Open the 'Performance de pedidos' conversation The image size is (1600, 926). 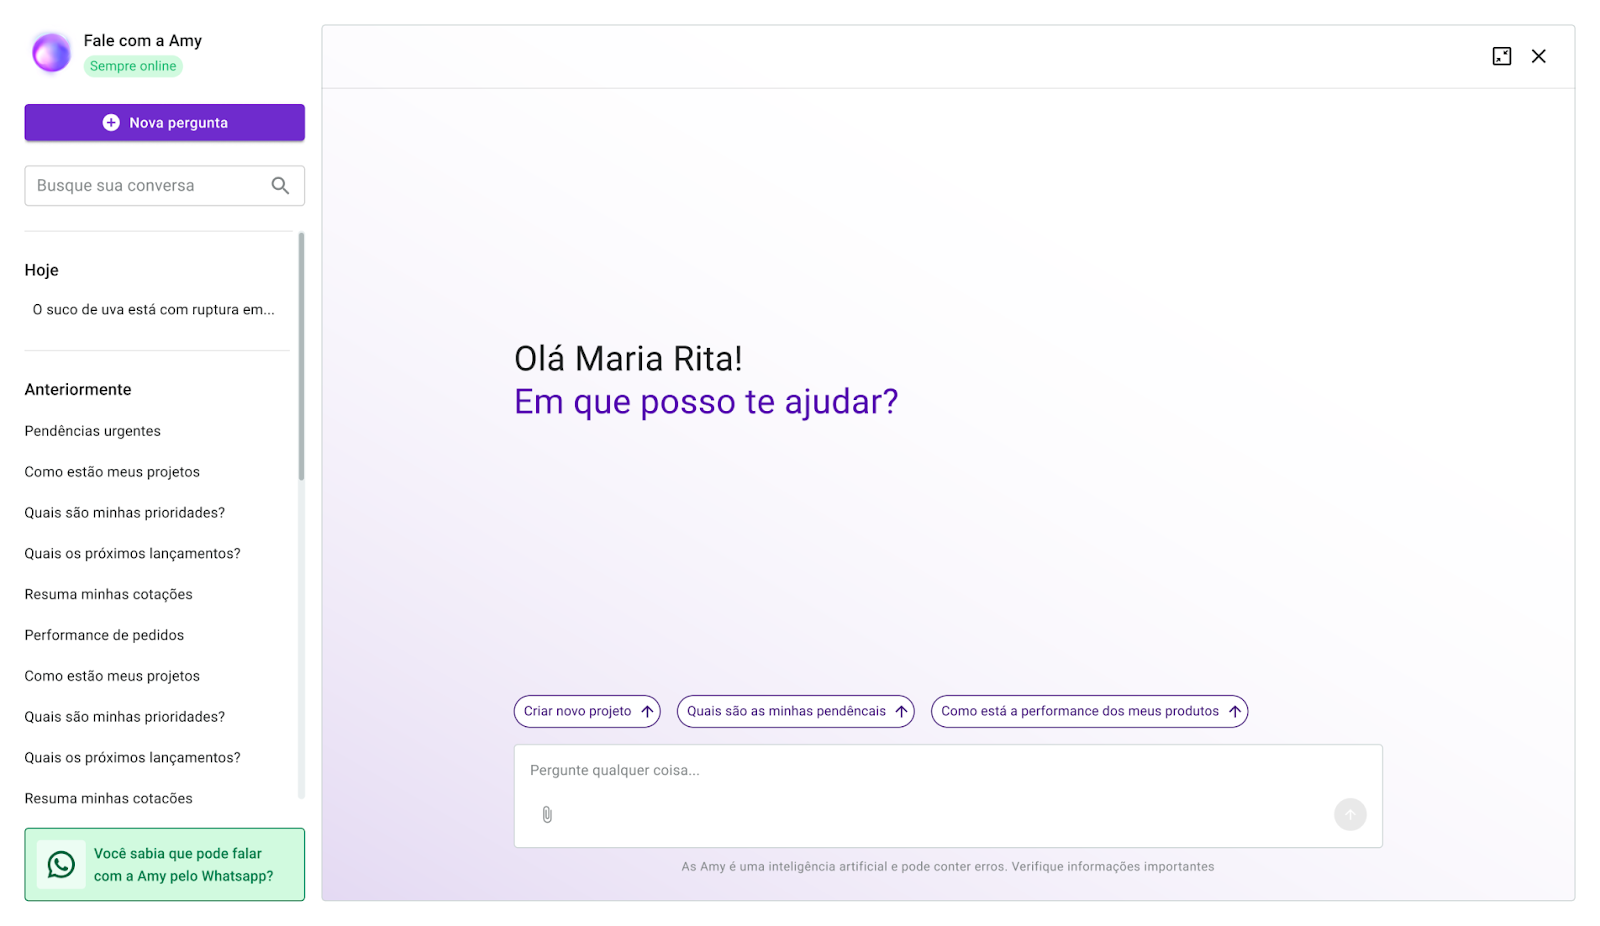(x=104, y=635)
